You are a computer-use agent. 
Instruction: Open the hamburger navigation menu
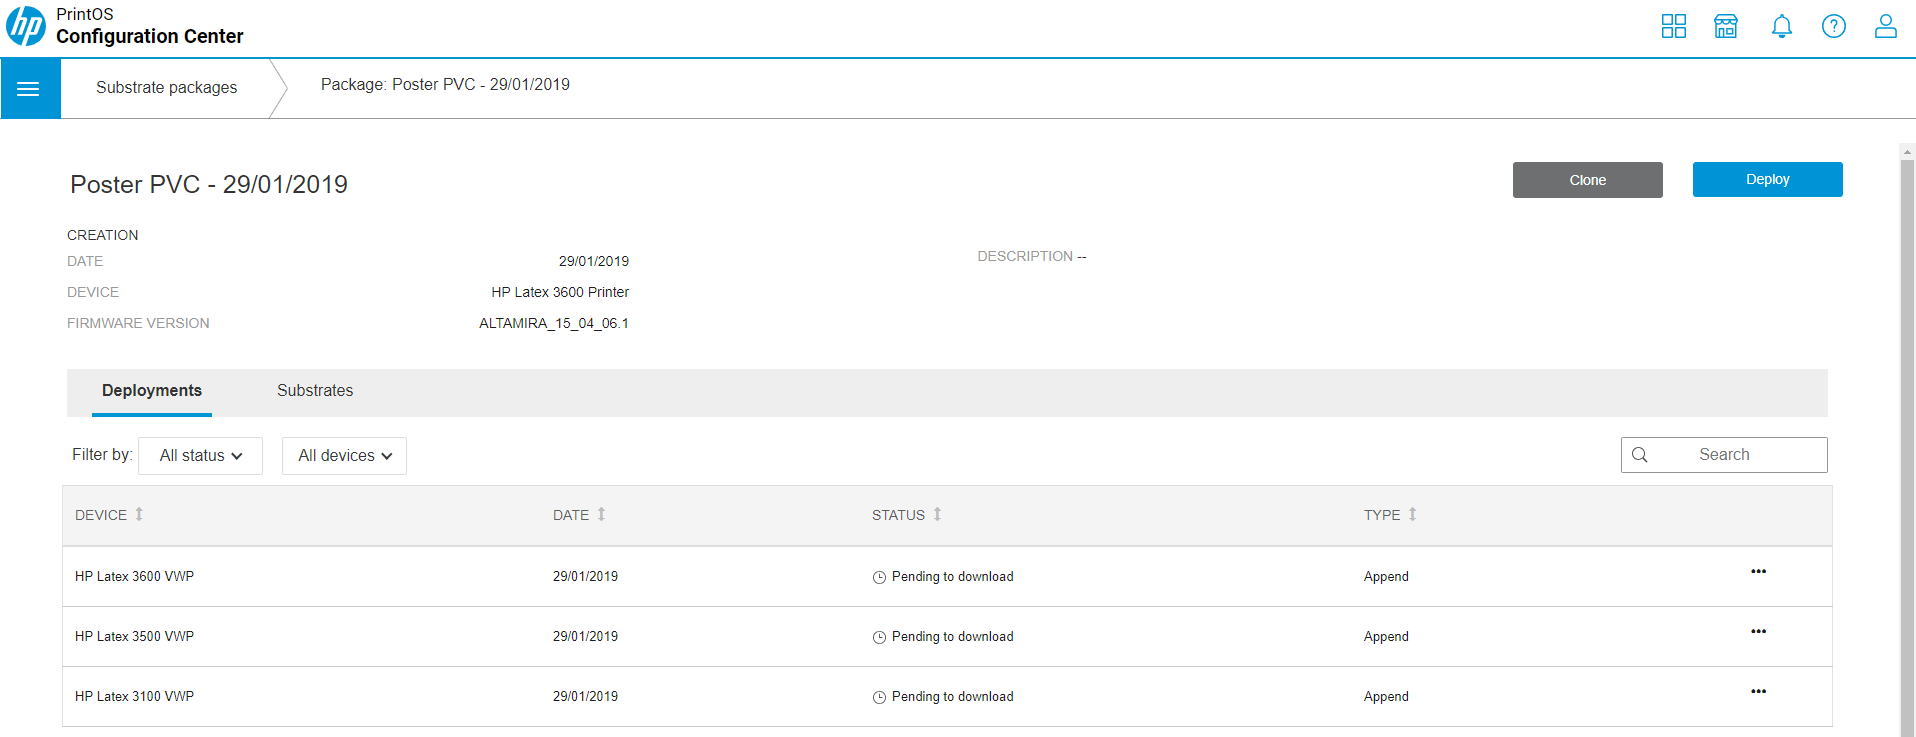tap(29, 89)
